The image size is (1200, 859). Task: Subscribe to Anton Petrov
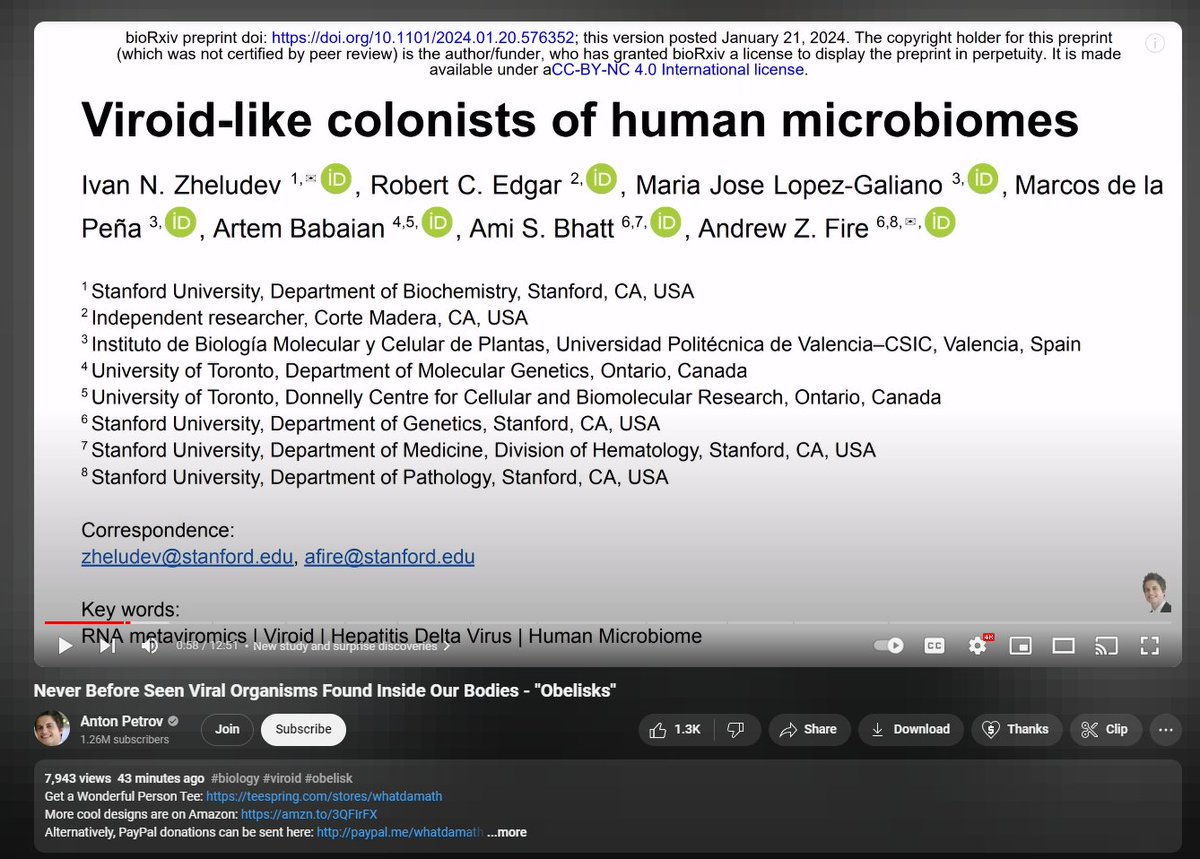(303, 729)
